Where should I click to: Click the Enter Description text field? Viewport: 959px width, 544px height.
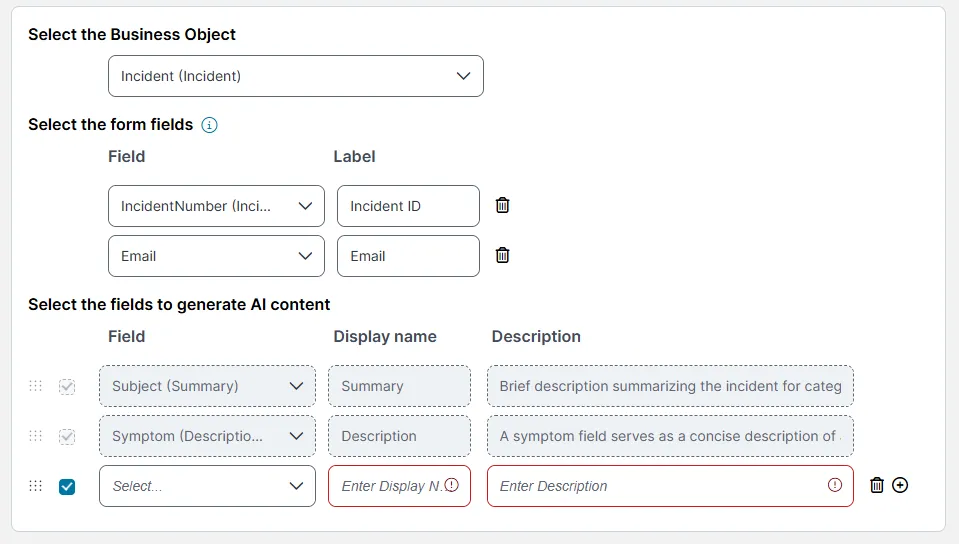(670, 486)
